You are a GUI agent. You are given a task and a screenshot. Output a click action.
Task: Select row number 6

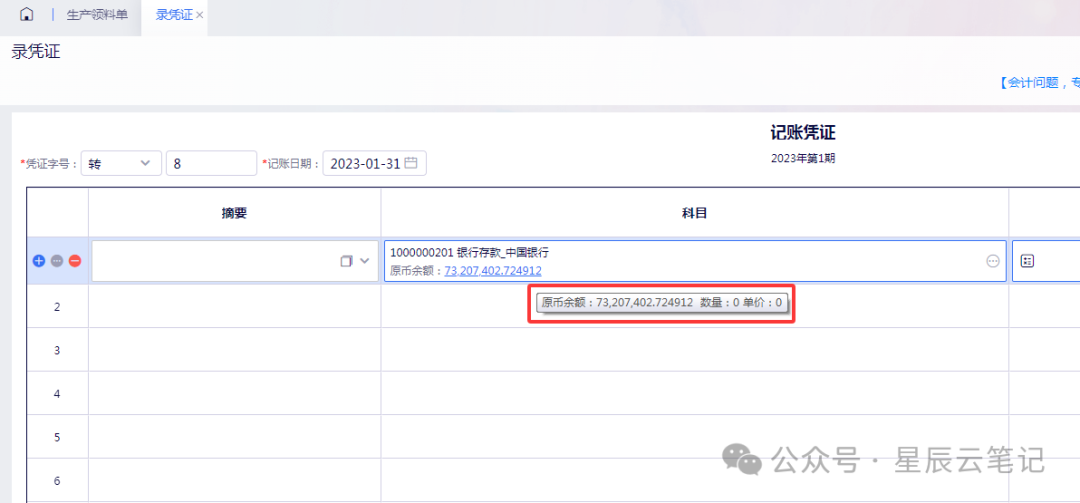coord(57,481)
